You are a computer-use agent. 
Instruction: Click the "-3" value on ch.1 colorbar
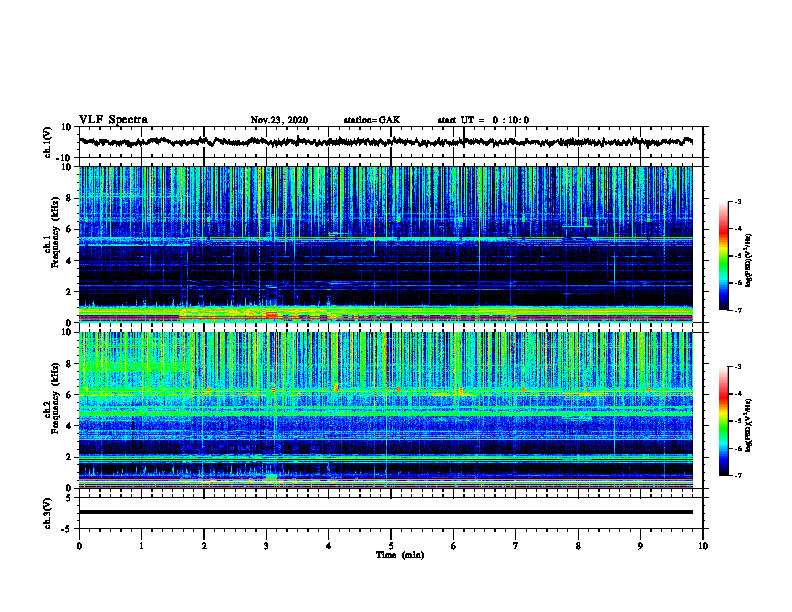[737, 202]
